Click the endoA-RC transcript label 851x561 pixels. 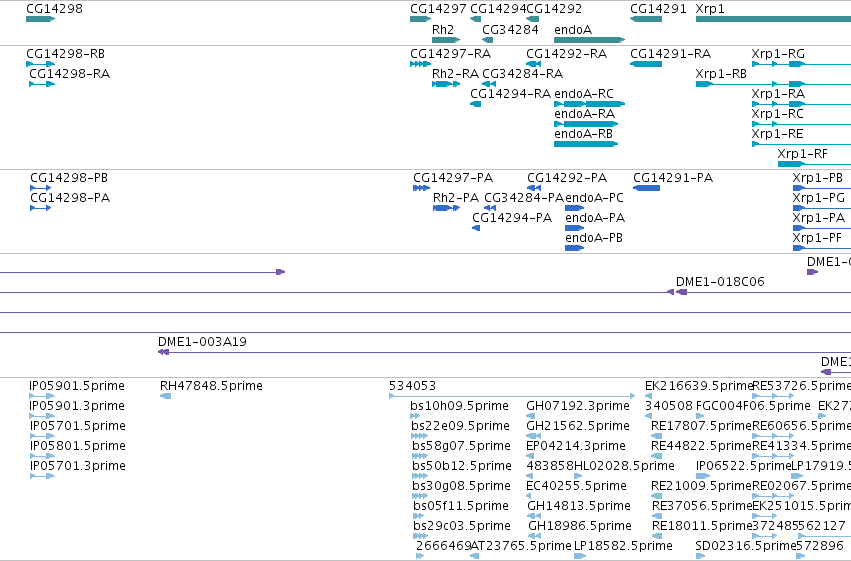point(584,94)
